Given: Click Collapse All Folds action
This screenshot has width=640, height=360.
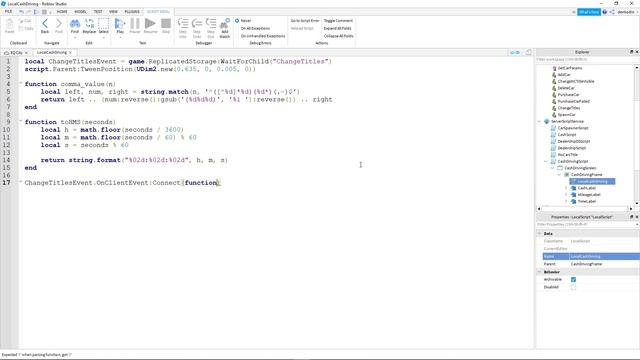Looking at the screenshot, I should 339,36.
